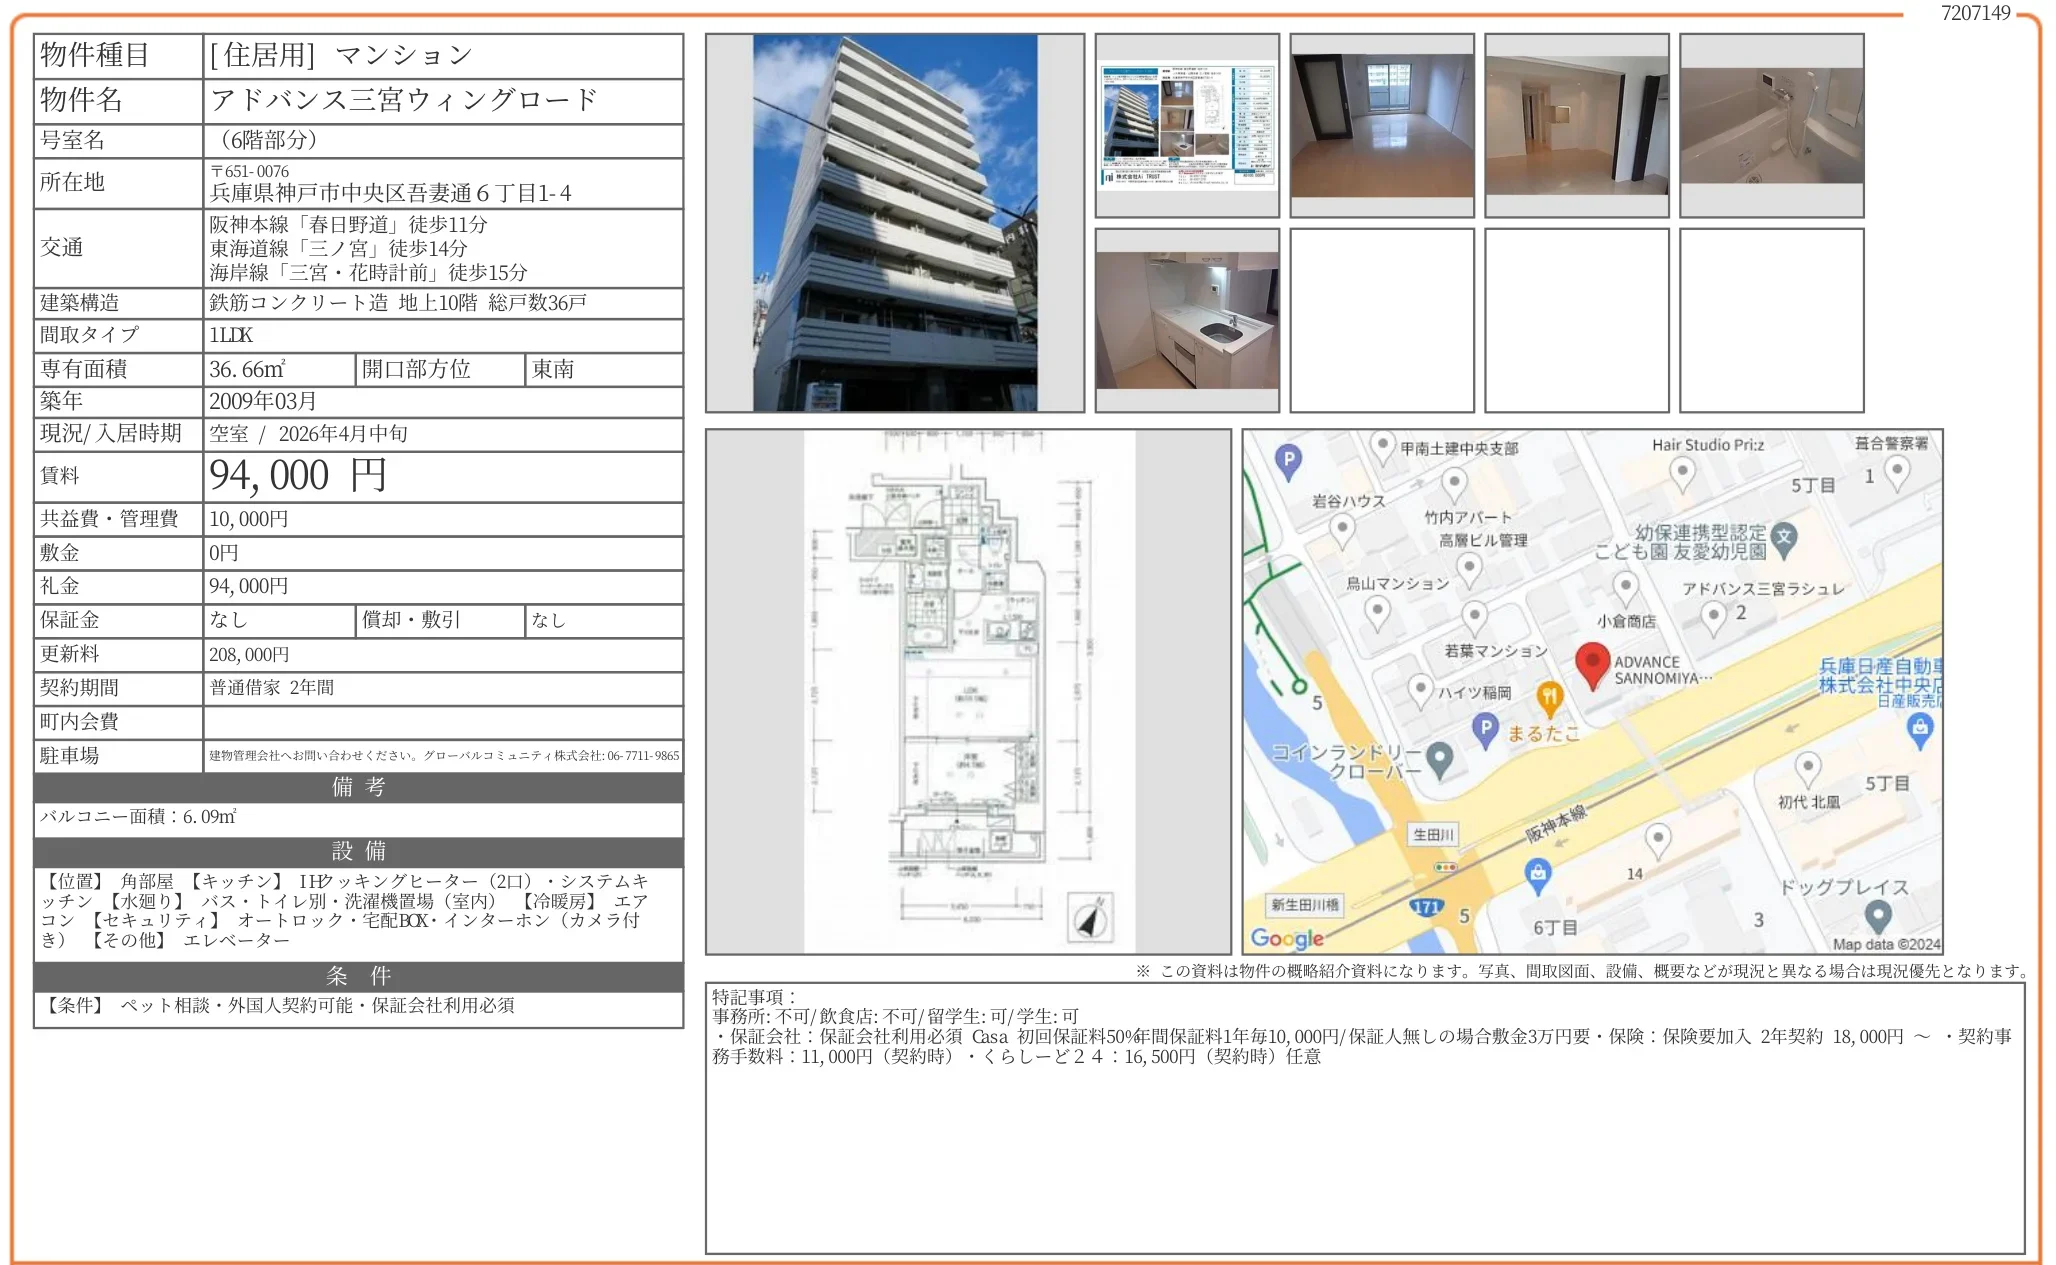The width and height of the screenshot is (2056, 1265).
Task: Click the main building exterior photo
Action: (x=895, y=223)
